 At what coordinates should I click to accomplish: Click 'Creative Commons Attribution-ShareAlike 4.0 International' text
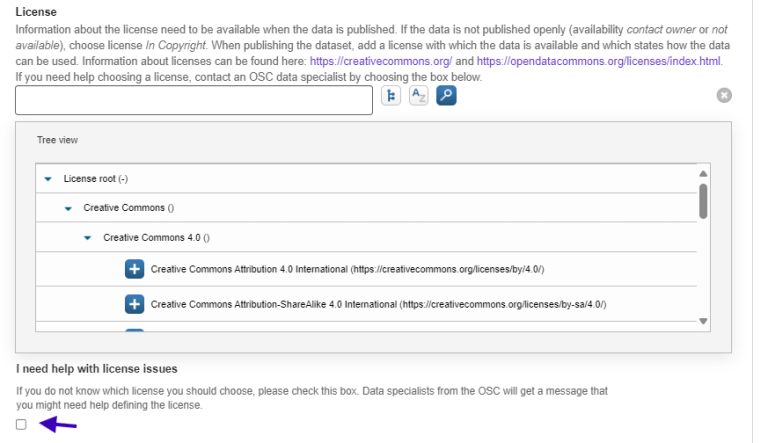pos(378,304)
